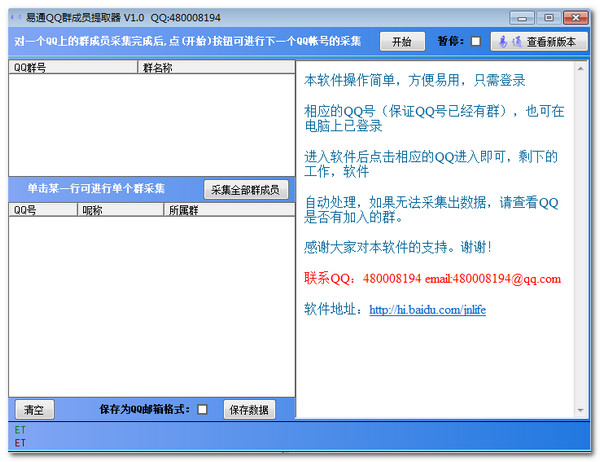600x462 pixels.
Task: Open the hi.baidu.com/jnlife link
Action: click(427, 309)
